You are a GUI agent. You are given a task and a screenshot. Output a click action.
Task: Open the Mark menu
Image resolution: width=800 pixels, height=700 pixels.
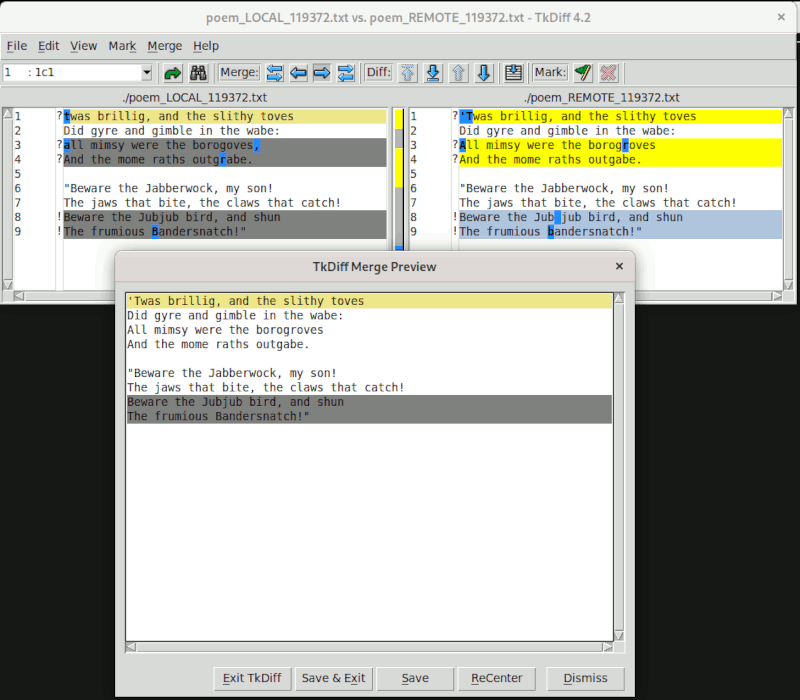click(122, 46)
